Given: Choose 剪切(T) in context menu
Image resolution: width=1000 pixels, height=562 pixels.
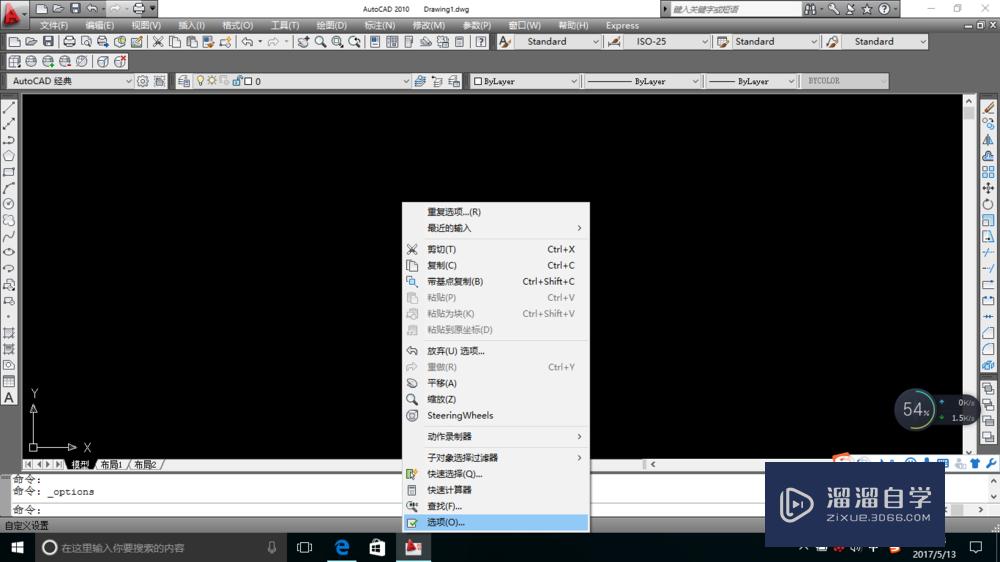Looking at the screenshot, I should click(496, 249).
